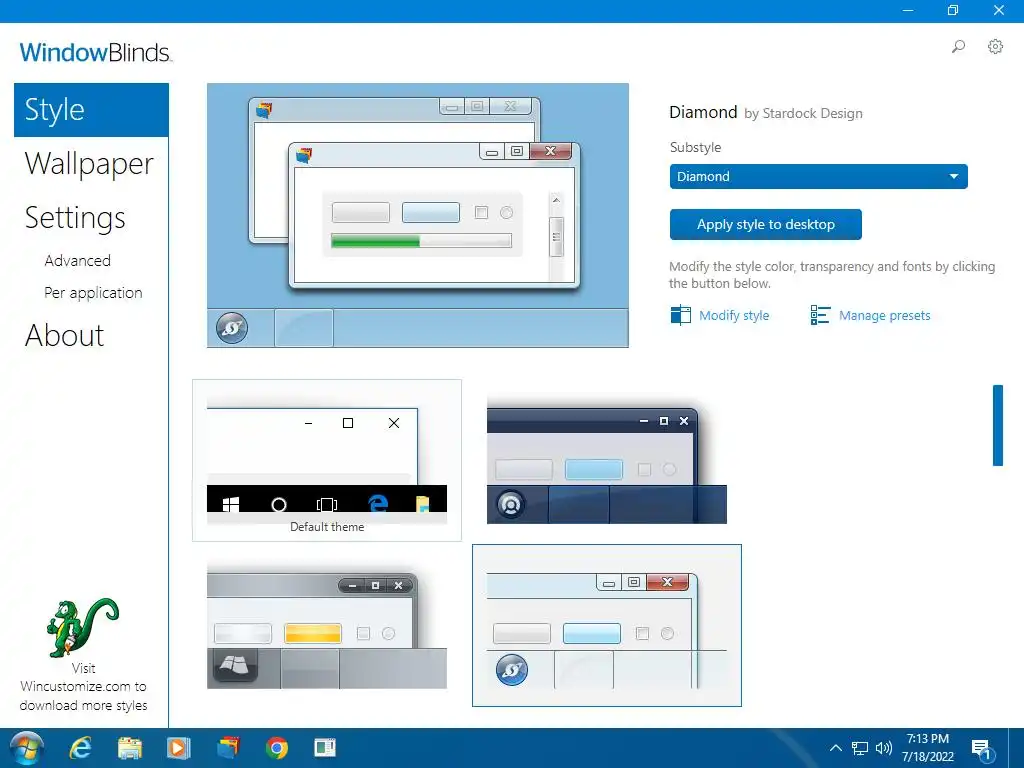The height and width of the screenshot is (768, 1024).
Task: Show hidden system tray icons
Action: coord(835,748)
